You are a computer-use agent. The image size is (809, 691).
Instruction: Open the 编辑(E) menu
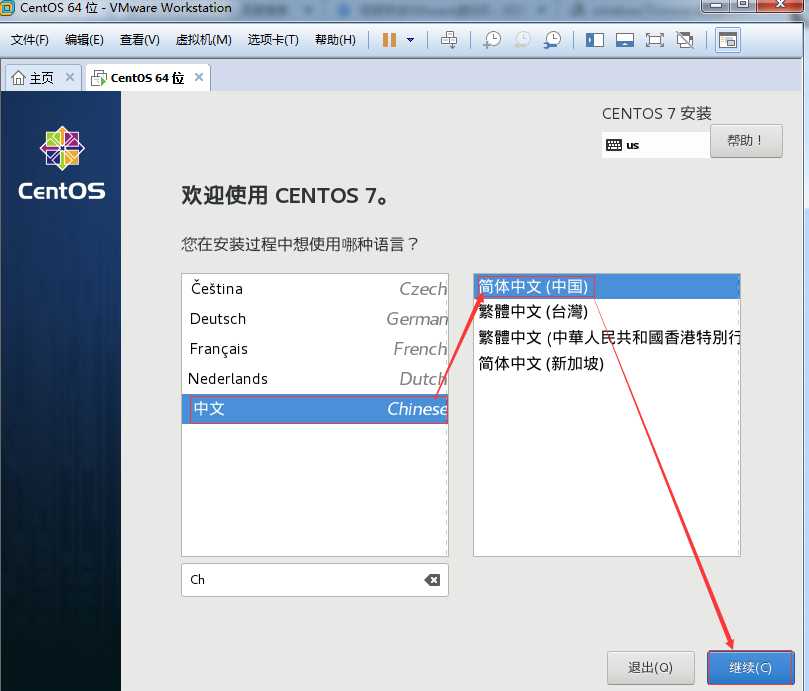tap(84, 40)
